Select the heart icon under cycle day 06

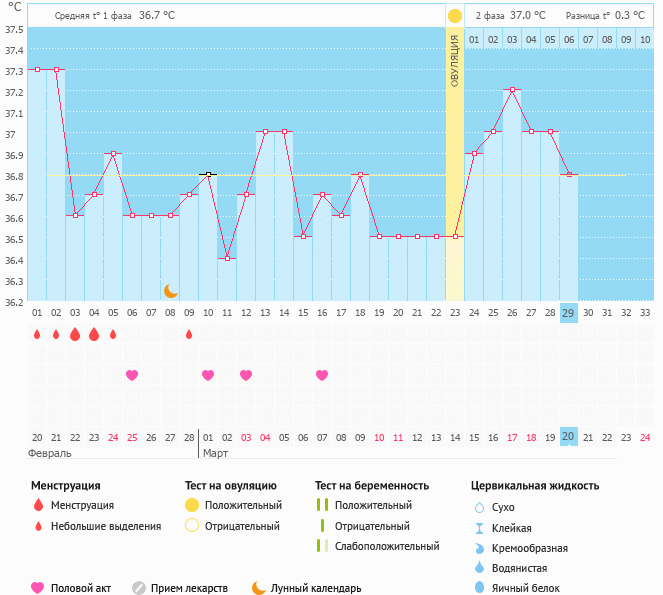pos(132,375)
